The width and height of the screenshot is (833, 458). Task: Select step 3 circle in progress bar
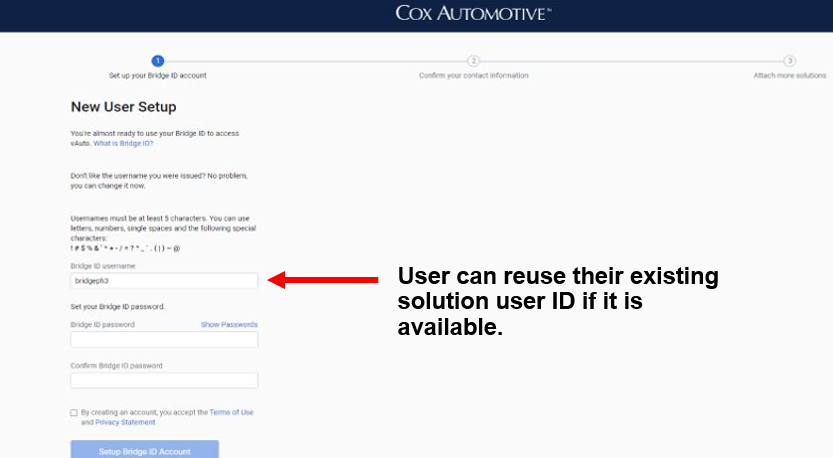[x=789, y=61]
